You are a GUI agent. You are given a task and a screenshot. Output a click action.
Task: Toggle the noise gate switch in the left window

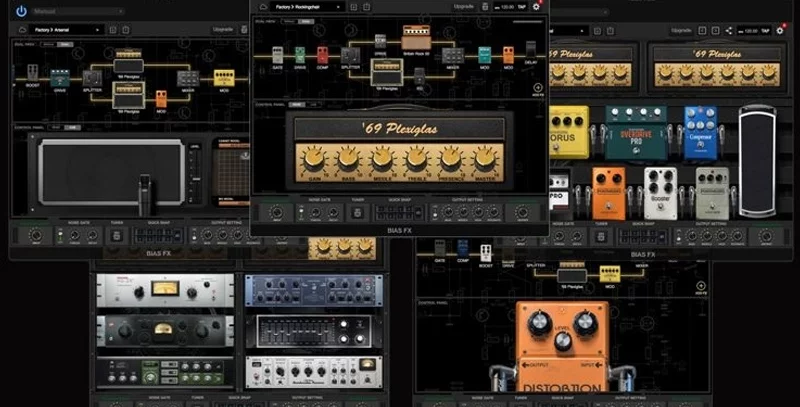[60, 235]
